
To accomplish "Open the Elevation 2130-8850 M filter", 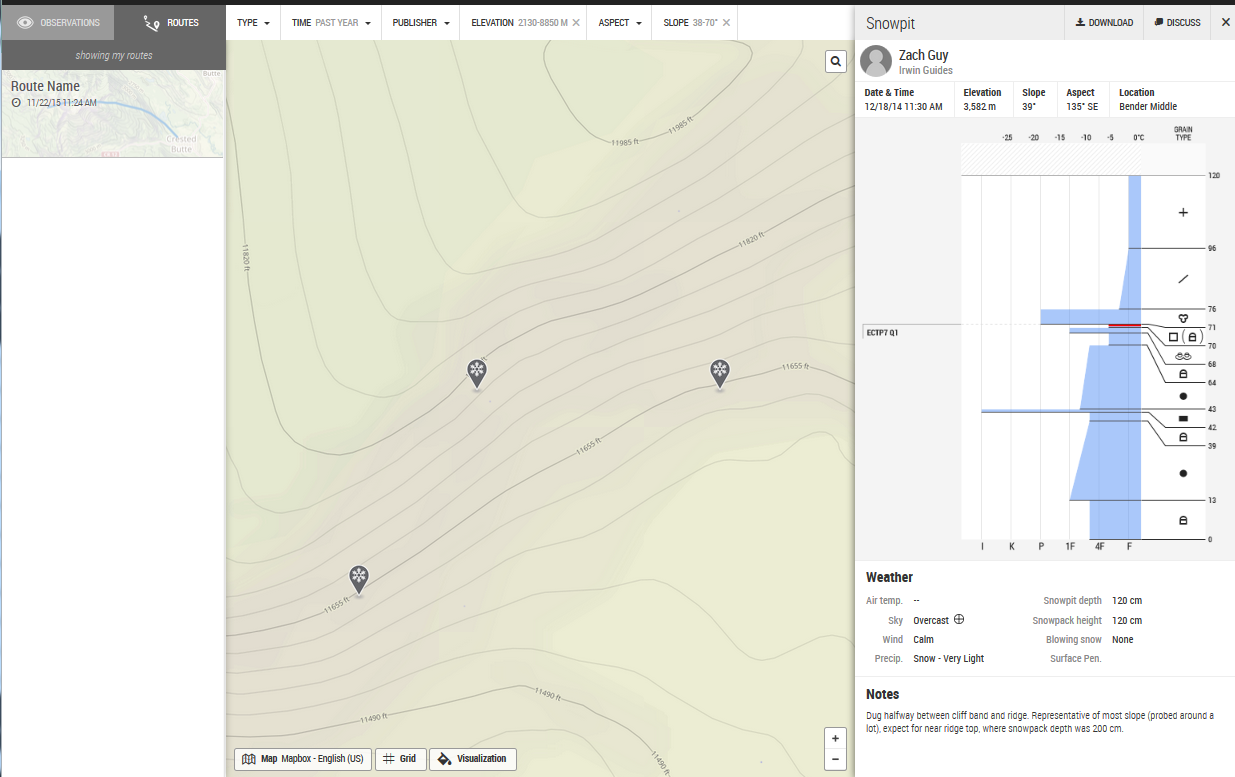I will click(x=519, y=22).
